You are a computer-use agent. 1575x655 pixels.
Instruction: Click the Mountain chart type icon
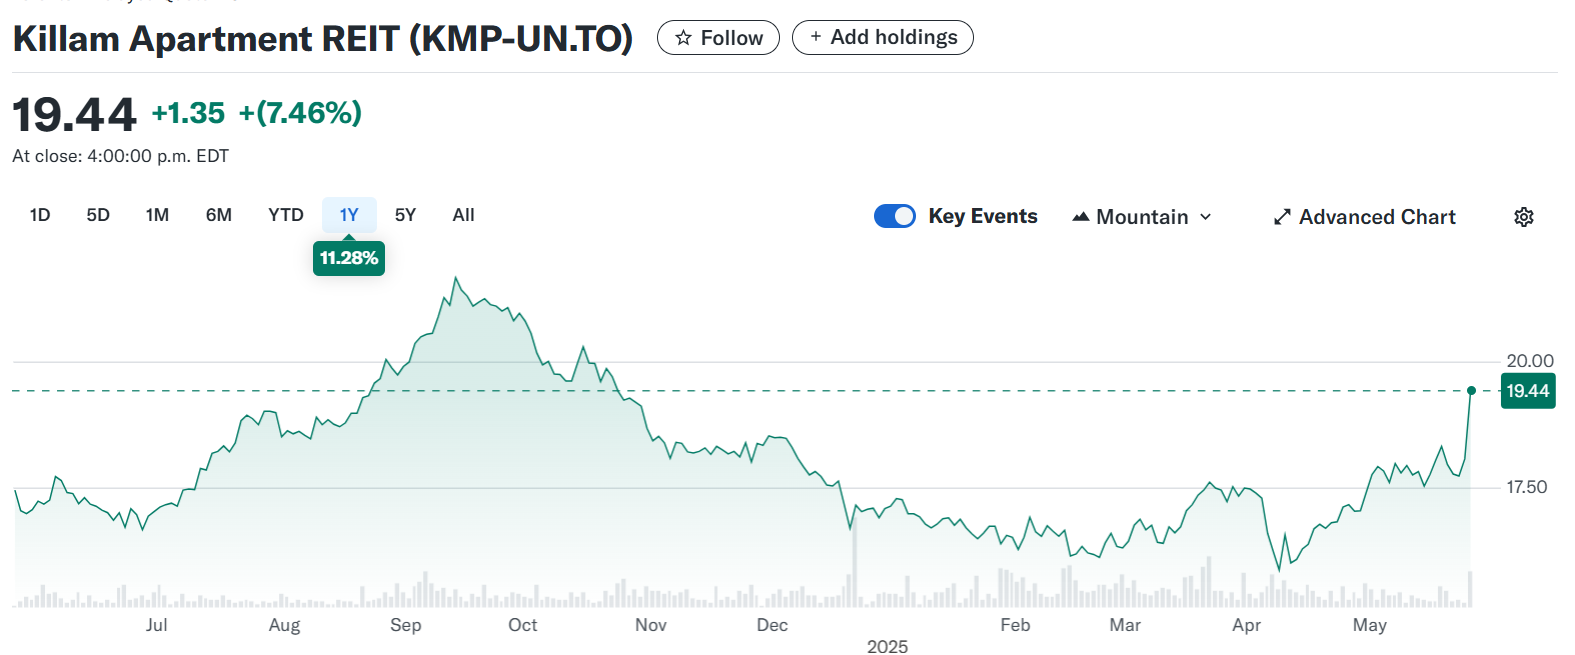point(1080,217)
